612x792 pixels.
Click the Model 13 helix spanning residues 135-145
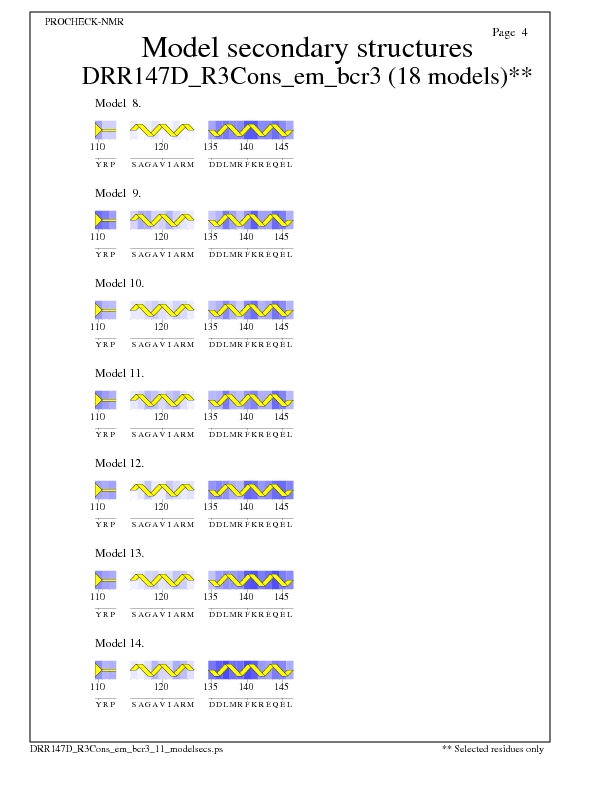[250, 580]
